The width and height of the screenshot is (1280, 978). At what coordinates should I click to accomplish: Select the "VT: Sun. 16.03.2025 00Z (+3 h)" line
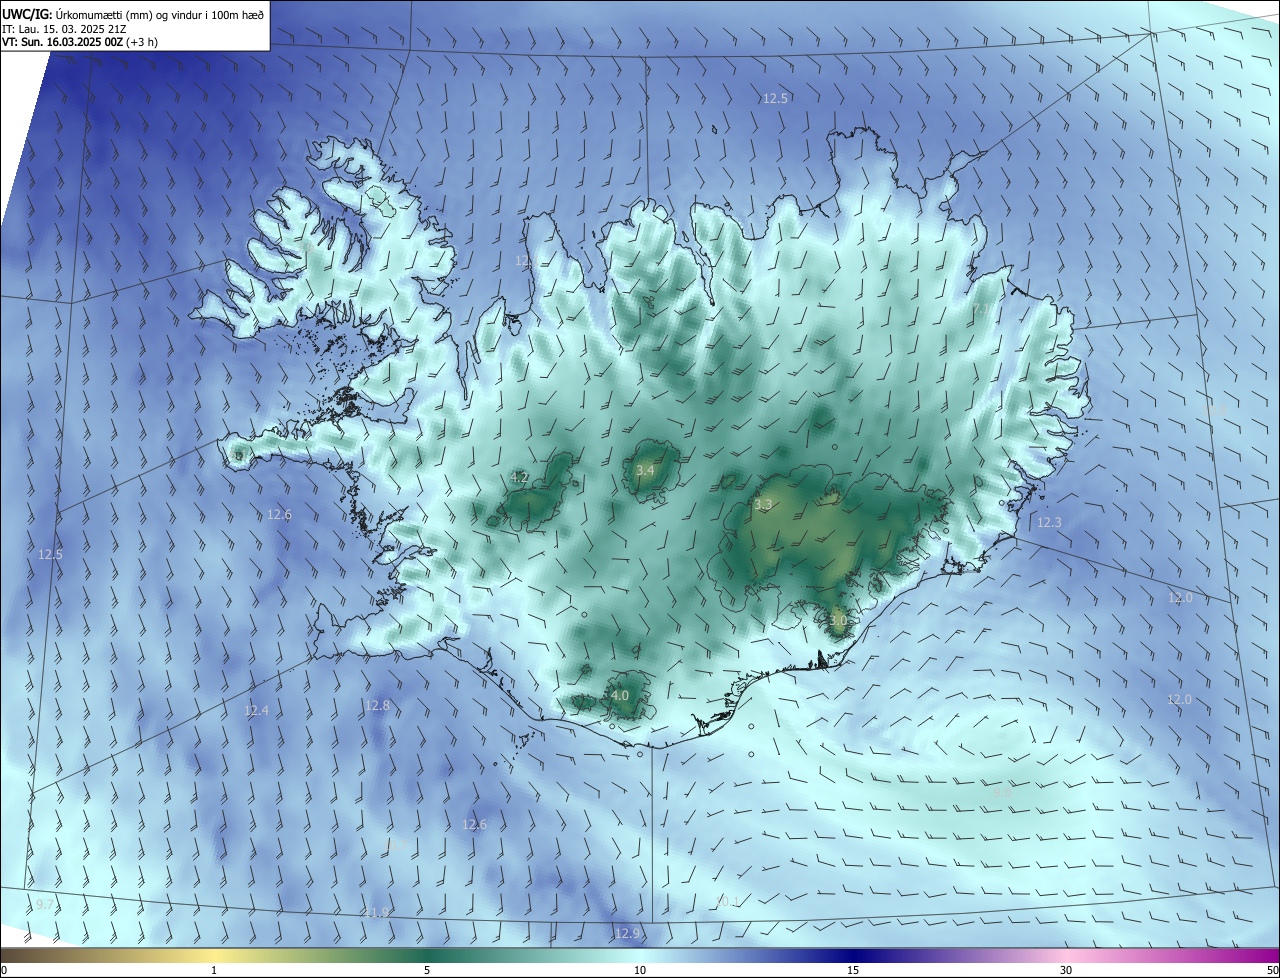coord(80,42)
